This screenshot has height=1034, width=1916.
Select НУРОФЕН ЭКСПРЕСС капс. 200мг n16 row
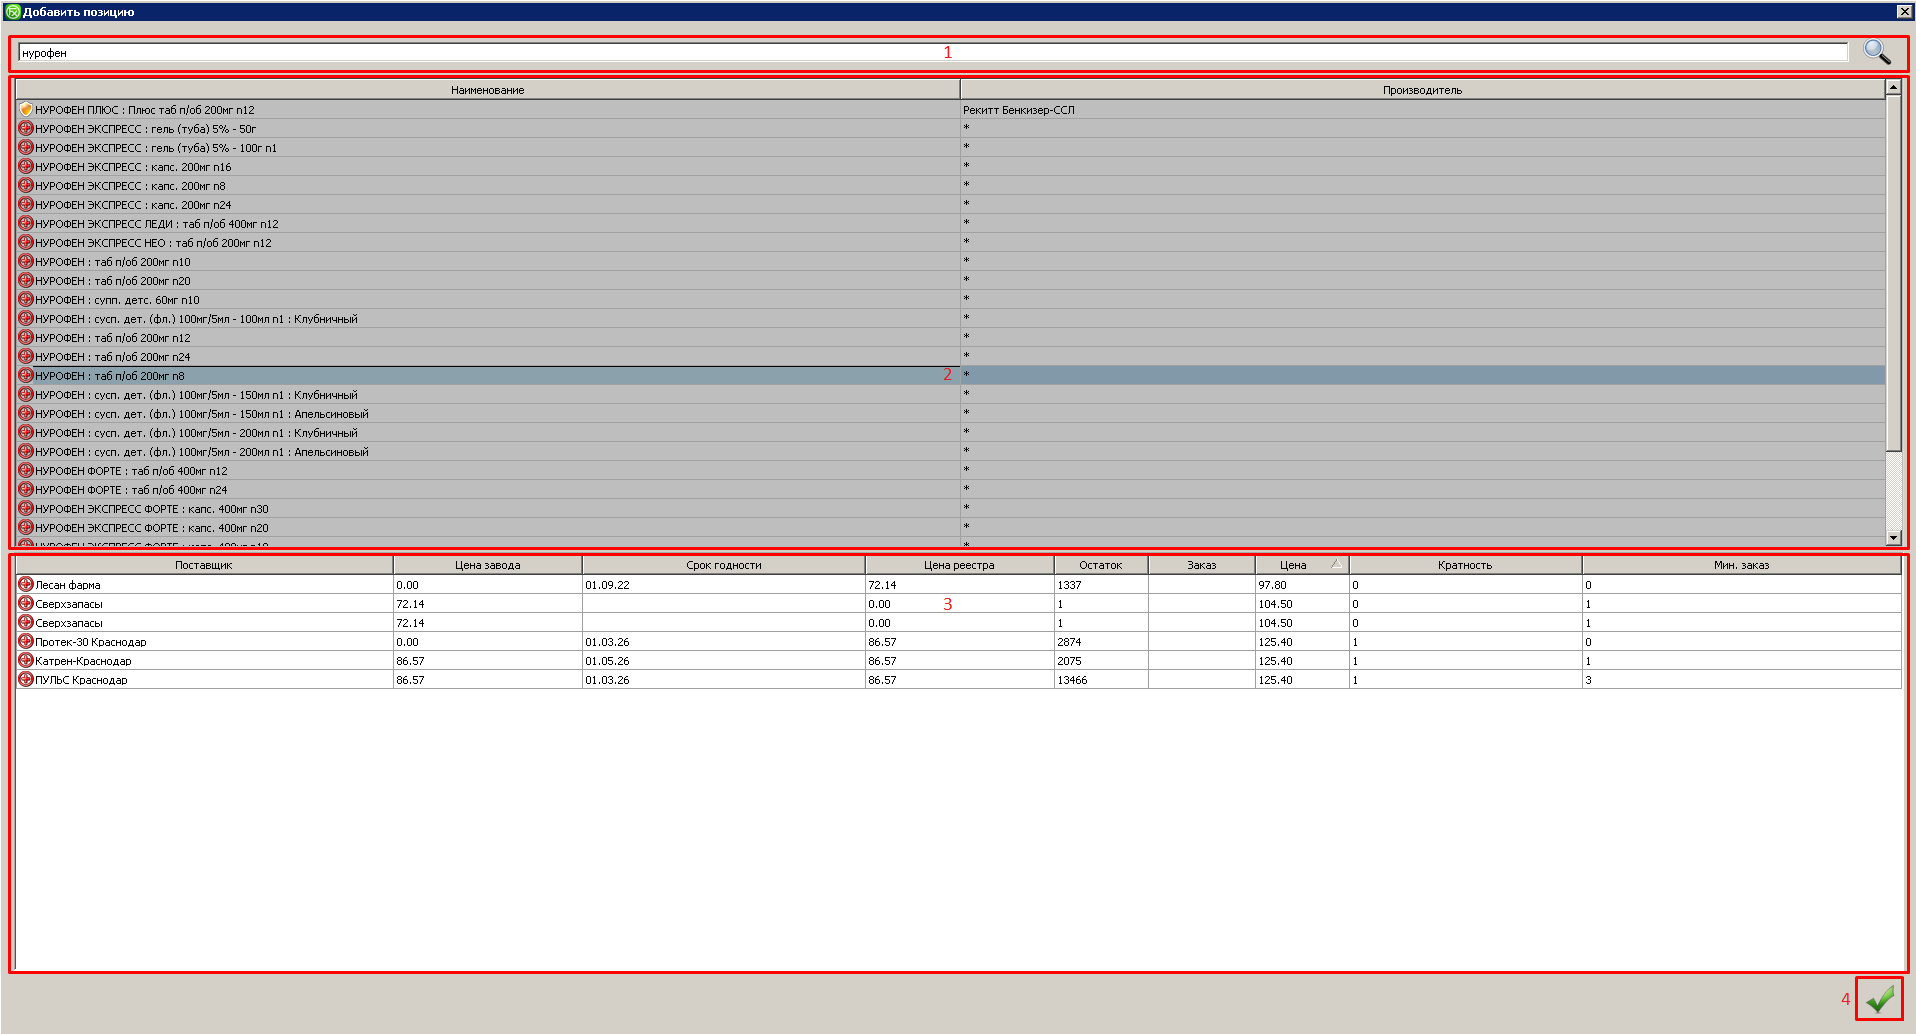click(133, 167)
